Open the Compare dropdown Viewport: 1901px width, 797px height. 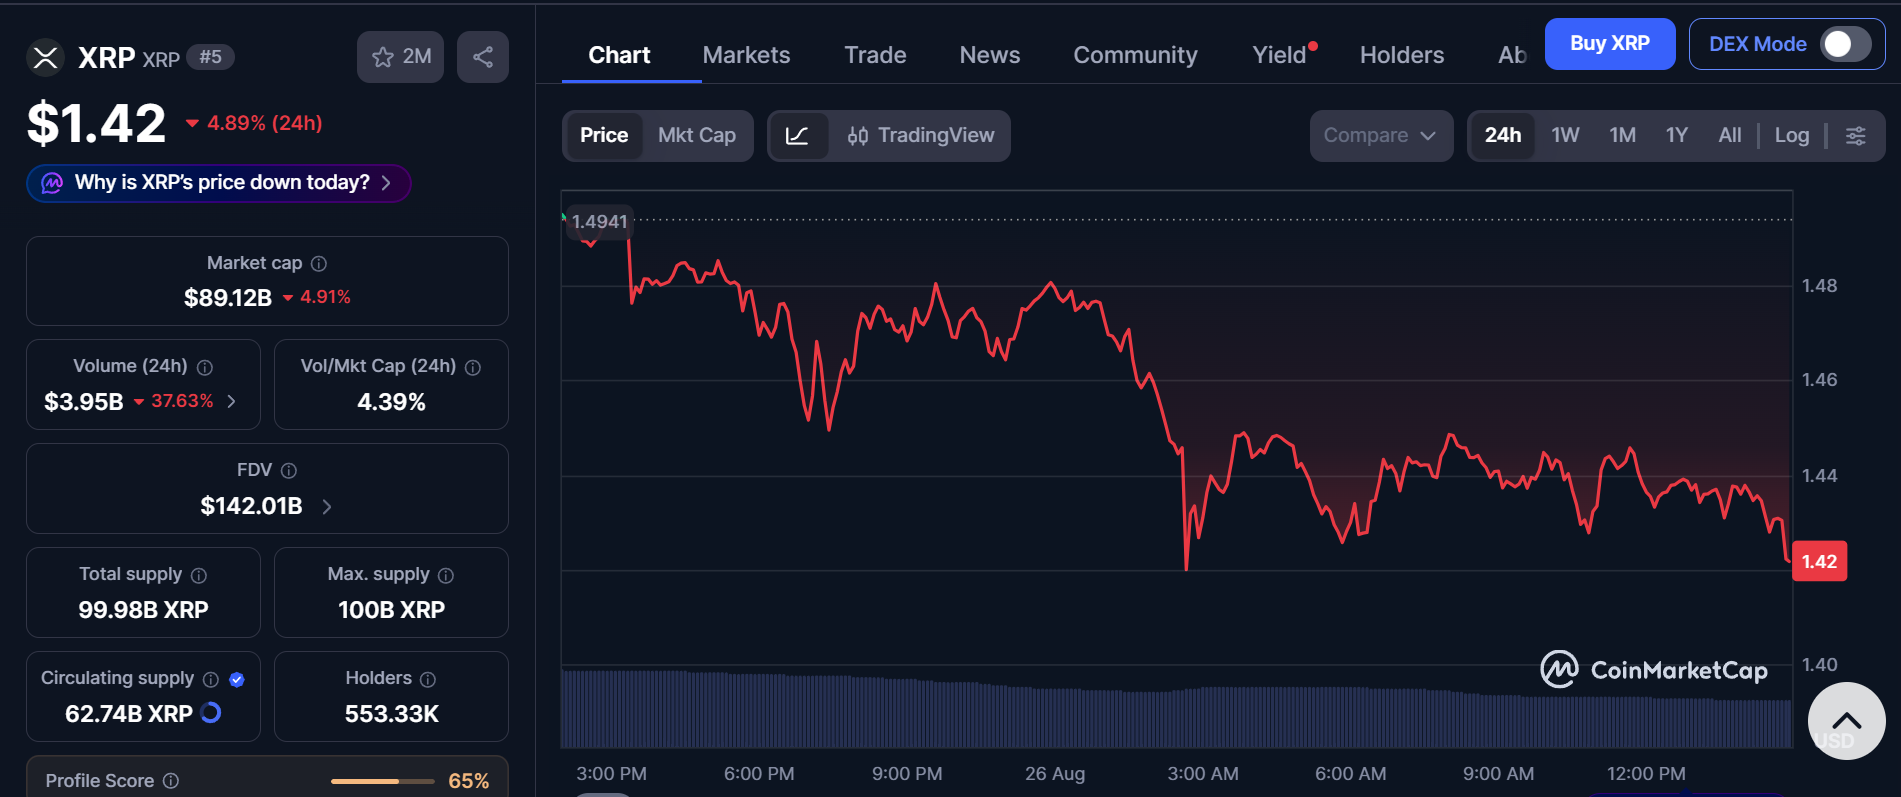1381,136
